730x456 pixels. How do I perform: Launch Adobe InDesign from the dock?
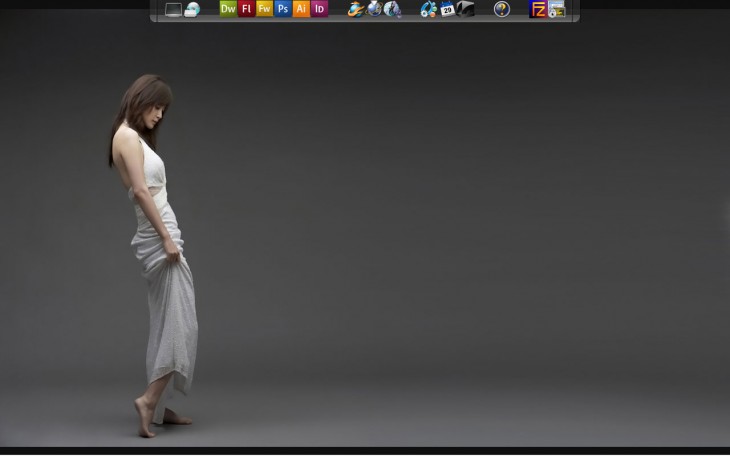[319, 9]
